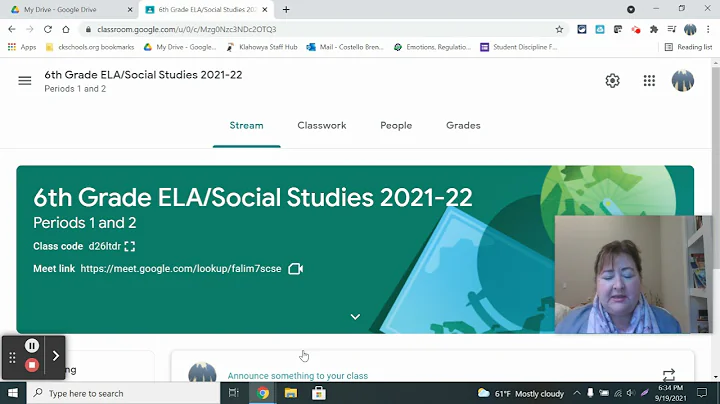
Task: Open the Reading list
Action: pyautogui.click(x=688, y=47)
